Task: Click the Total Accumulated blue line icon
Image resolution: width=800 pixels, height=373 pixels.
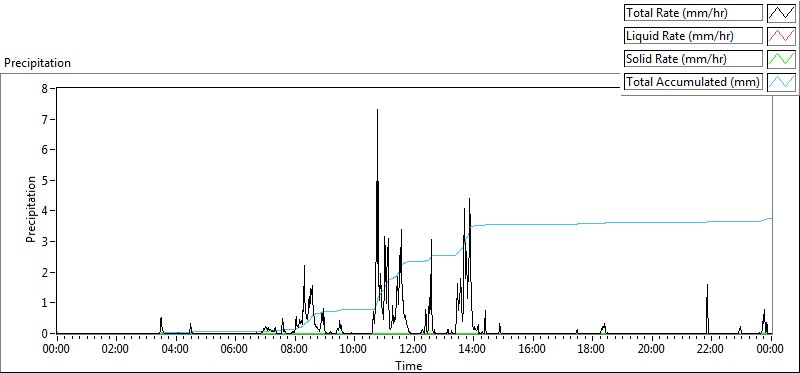Action: (x=781, y=82)
